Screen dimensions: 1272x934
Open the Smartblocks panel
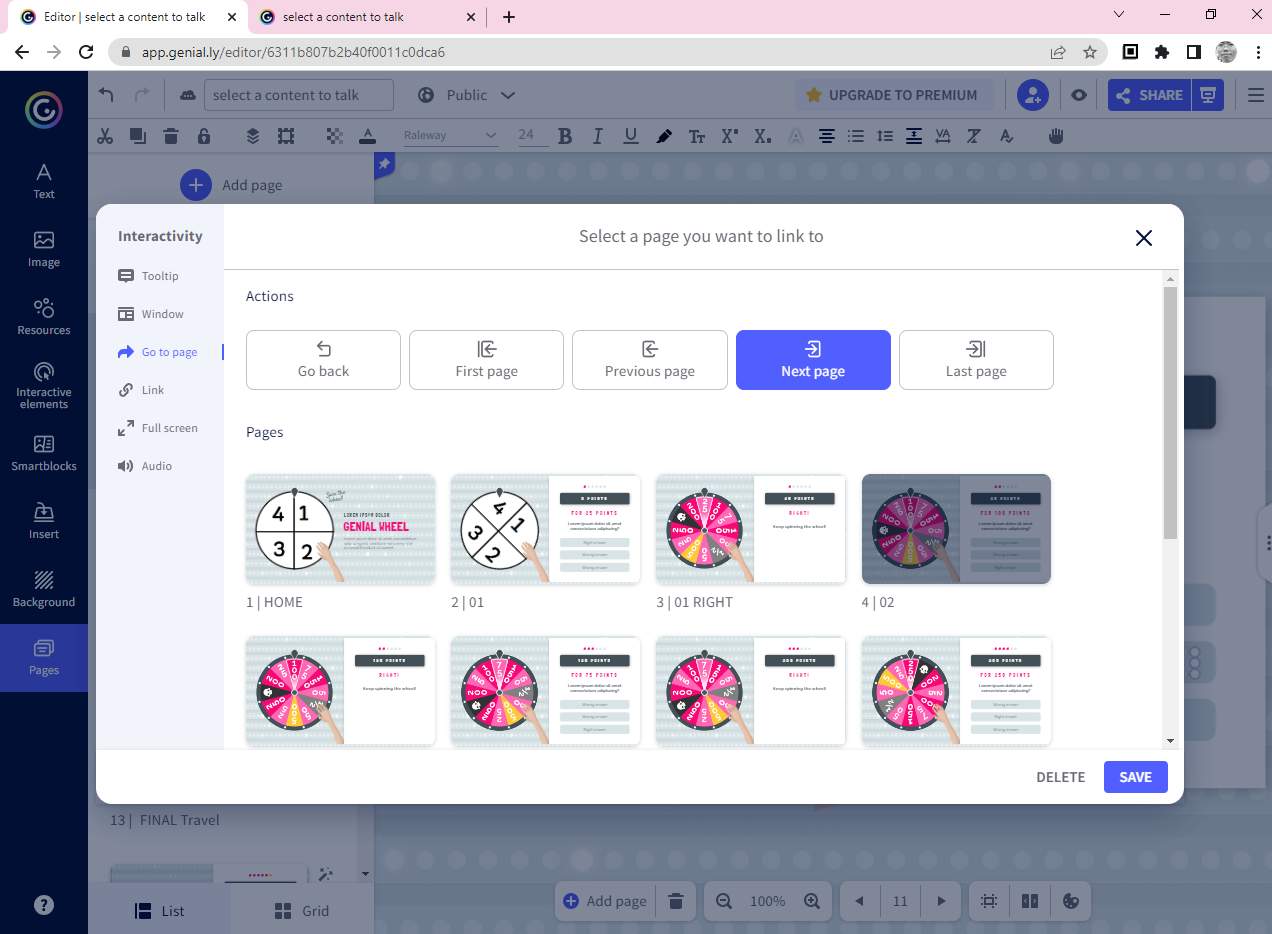pos(44,453)
